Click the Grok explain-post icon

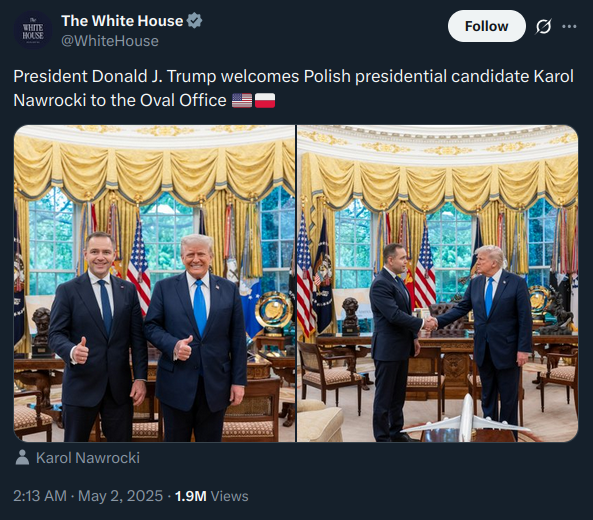[543, 26]
